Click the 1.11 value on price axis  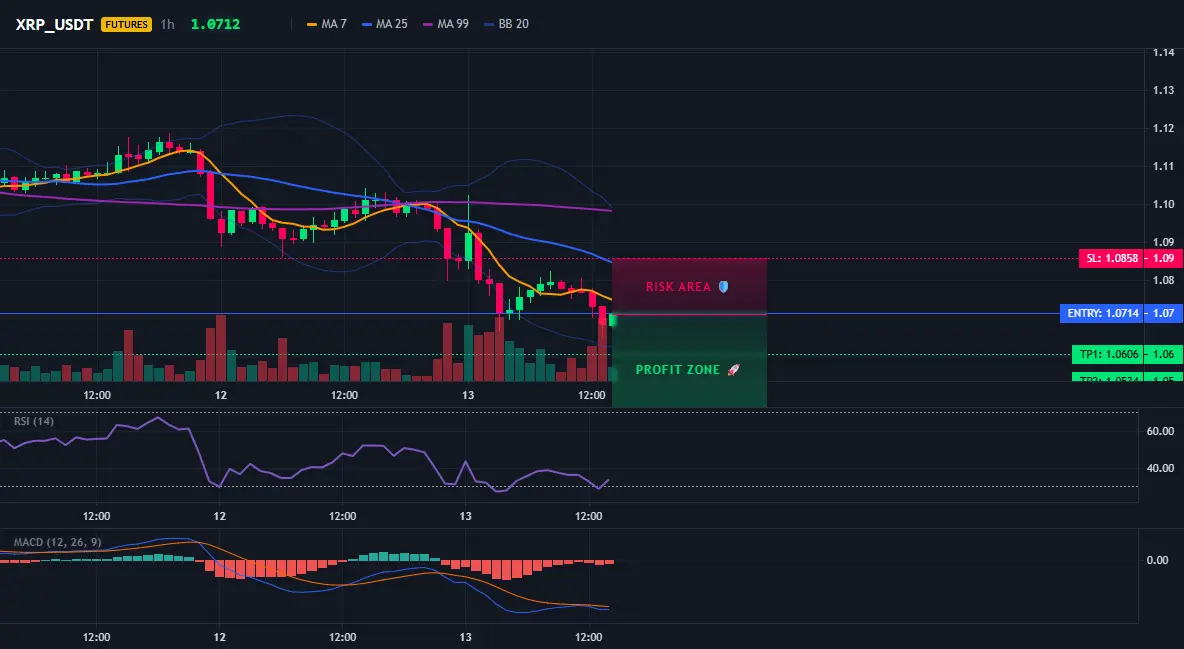click(x=1163, y=166)
